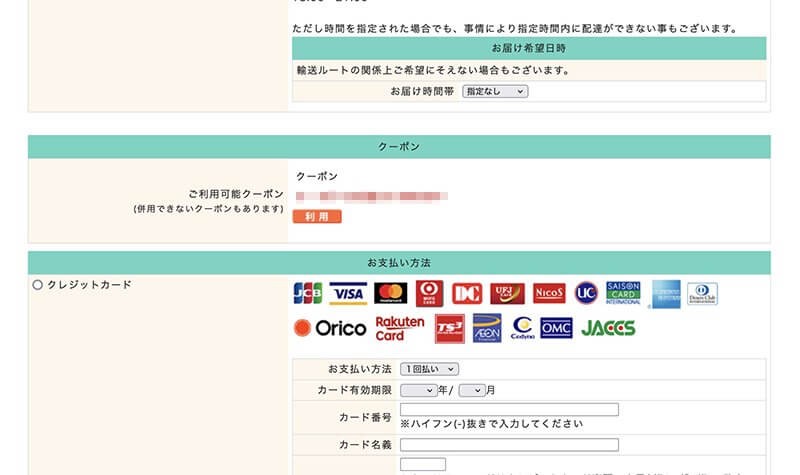Click the ハイフン(-)抜きで入力してください note

tap(491, 424)
